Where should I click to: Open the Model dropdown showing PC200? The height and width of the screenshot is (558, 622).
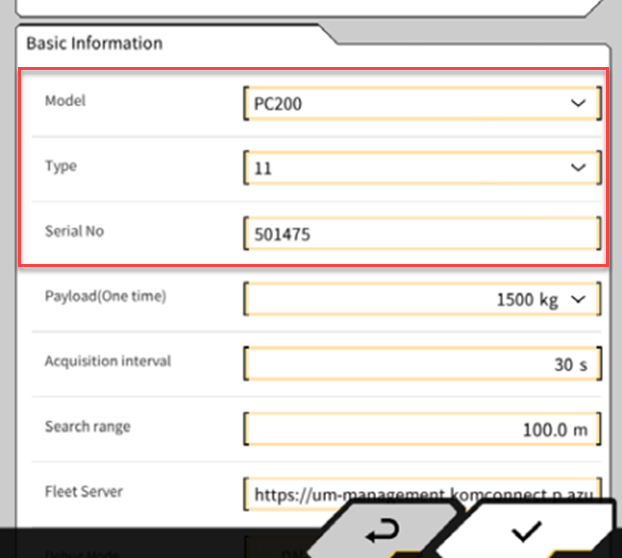[422, 103]
